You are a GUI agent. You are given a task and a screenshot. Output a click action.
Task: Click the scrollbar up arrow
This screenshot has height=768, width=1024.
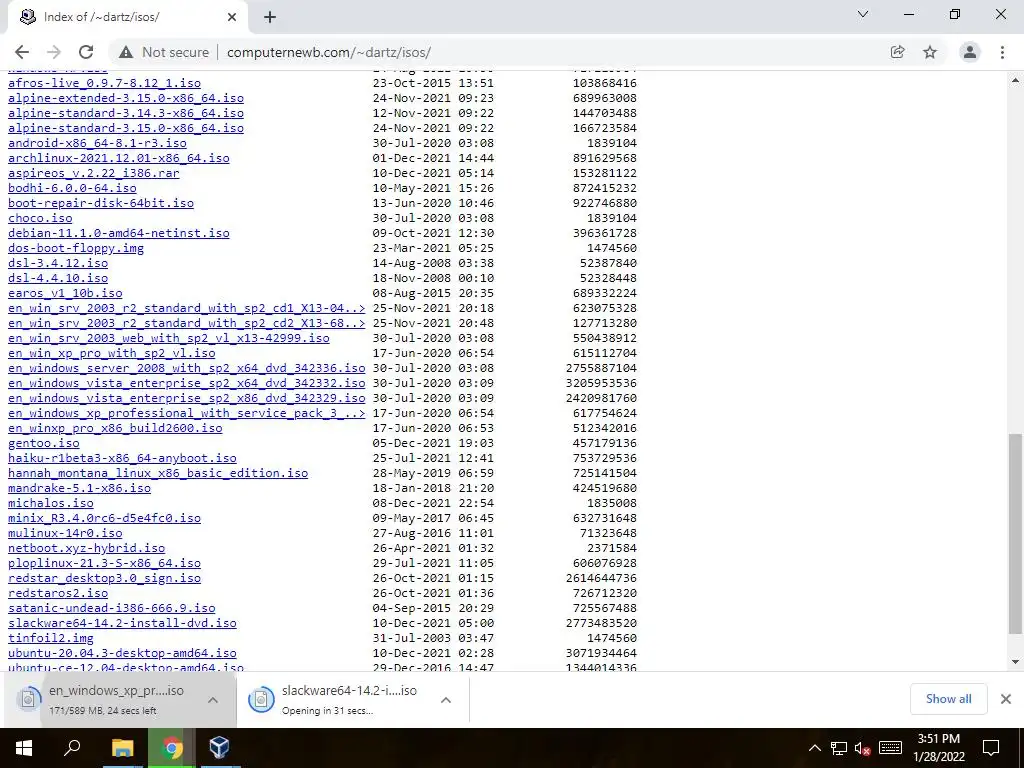[x=1016, y=80]
